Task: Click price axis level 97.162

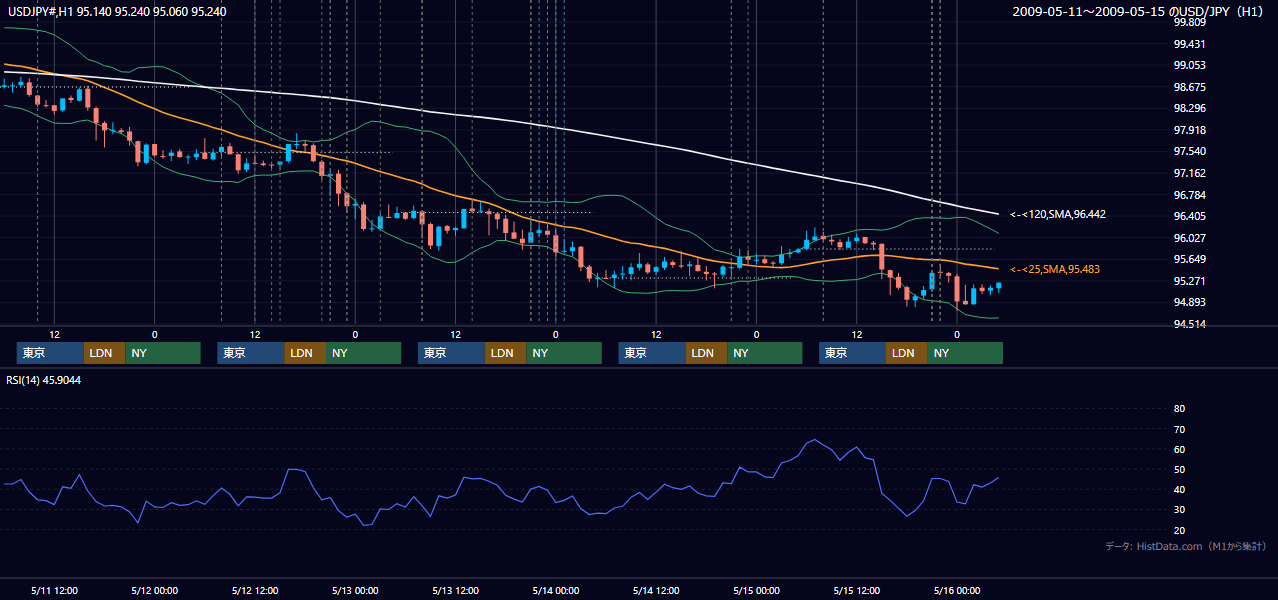Action: coord(1190,173)
